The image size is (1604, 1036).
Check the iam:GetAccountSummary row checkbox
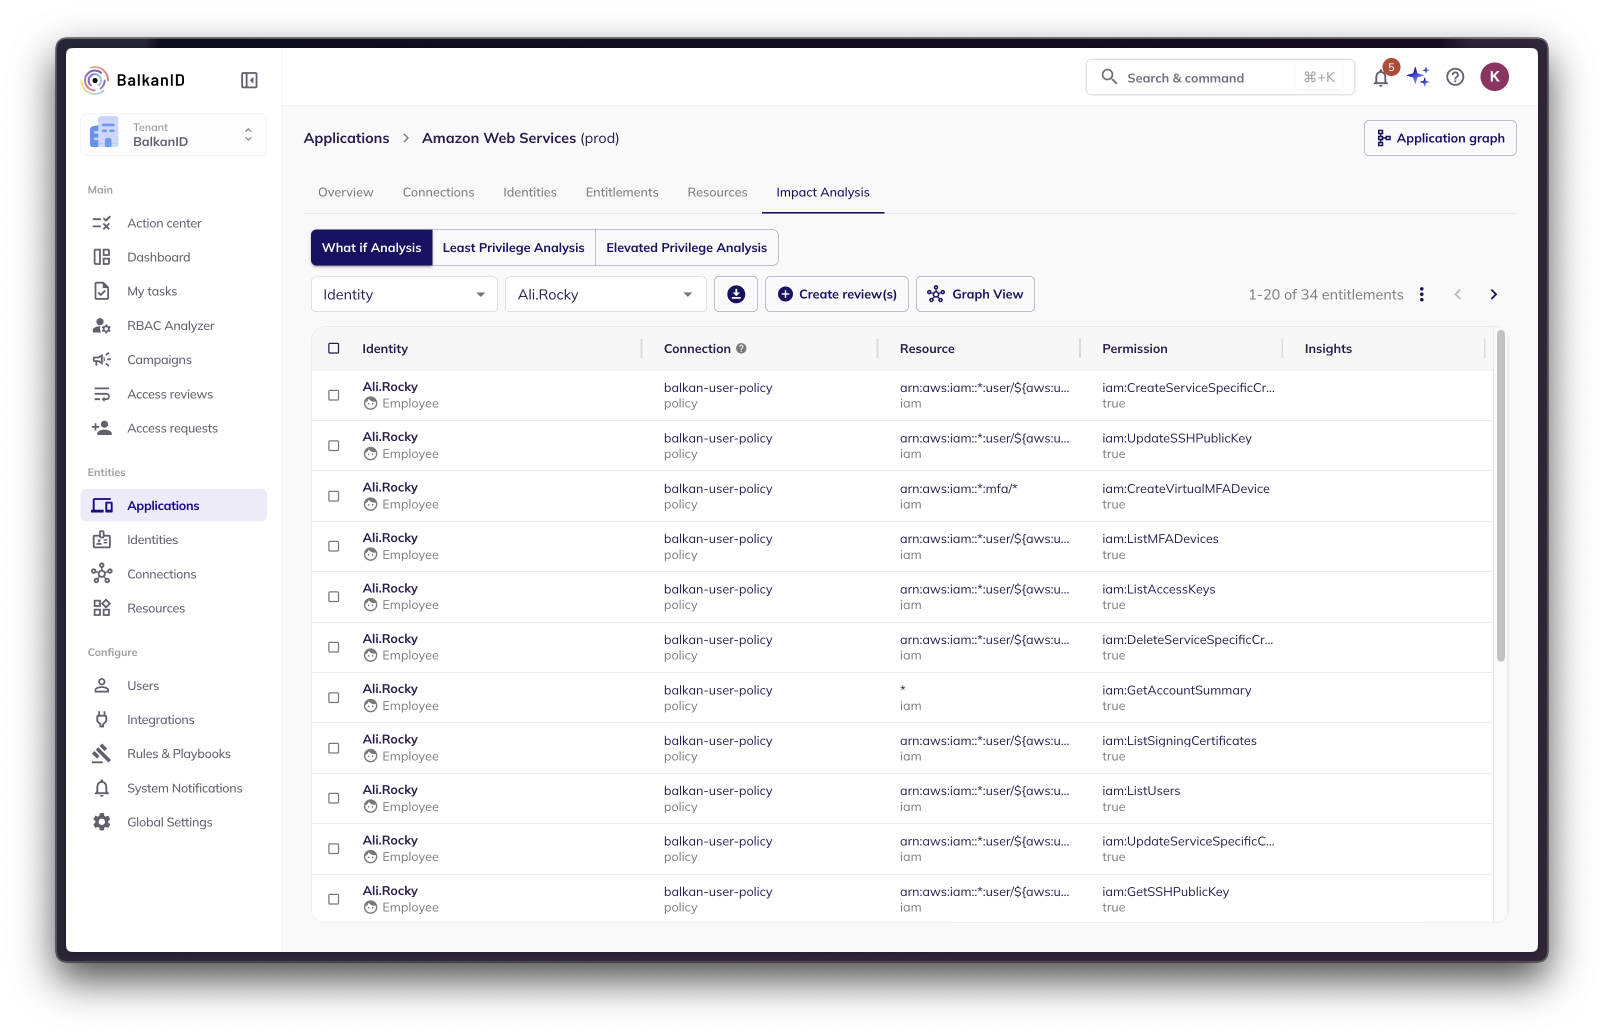[334, 697]
